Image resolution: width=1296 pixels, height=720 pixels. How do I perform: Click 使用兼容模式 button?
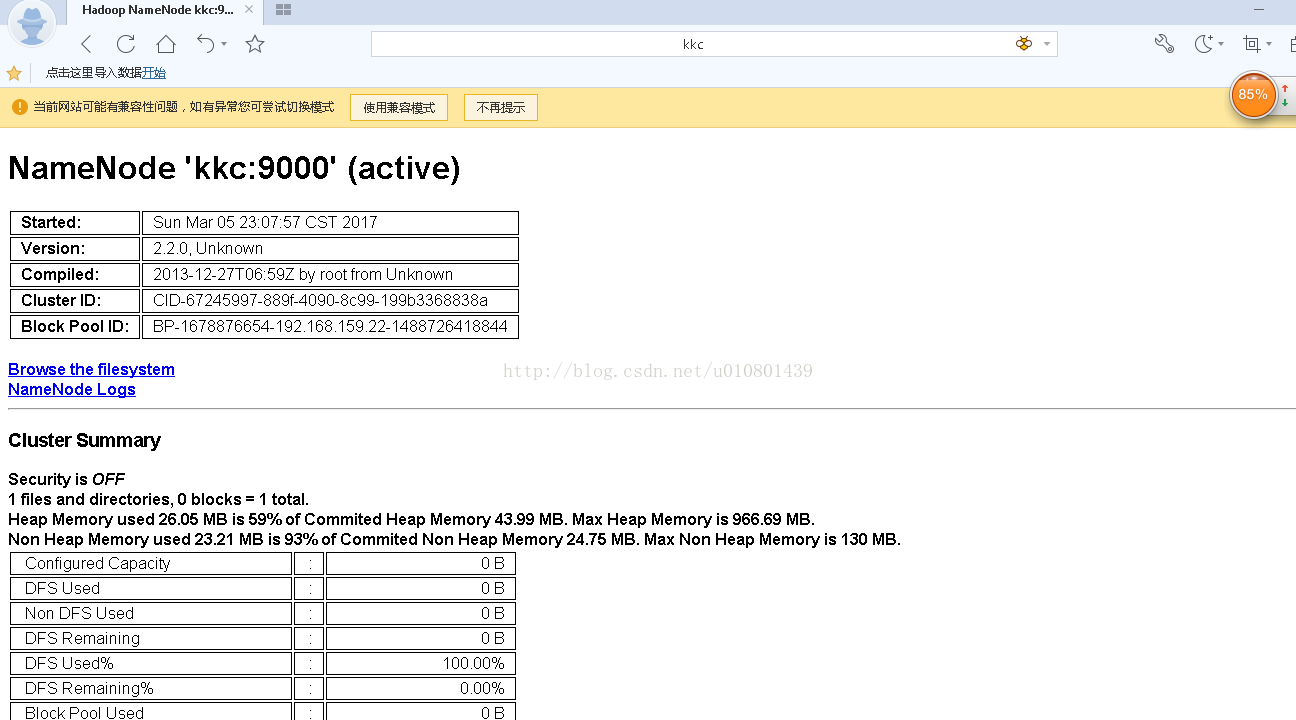click(399, 107)
